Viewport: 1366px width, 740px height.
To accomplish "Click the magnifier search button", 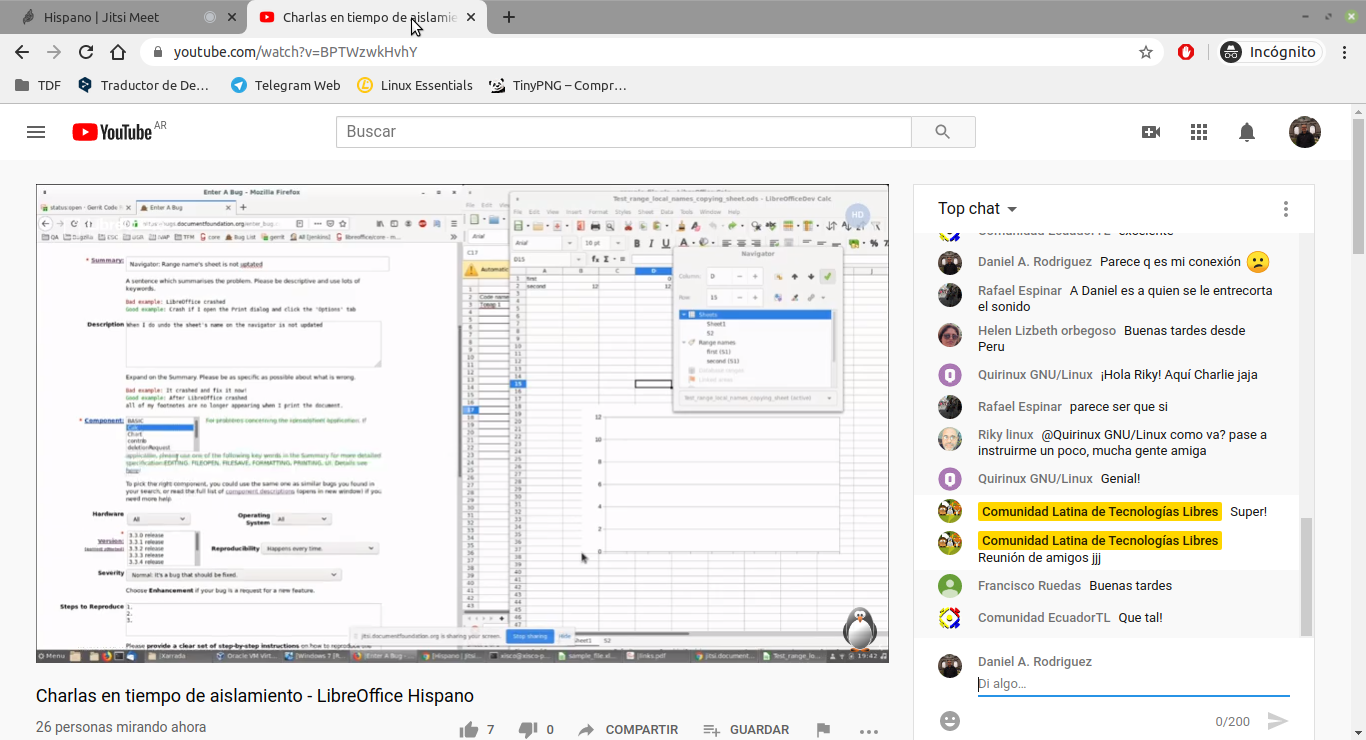I will coord(943,131).
